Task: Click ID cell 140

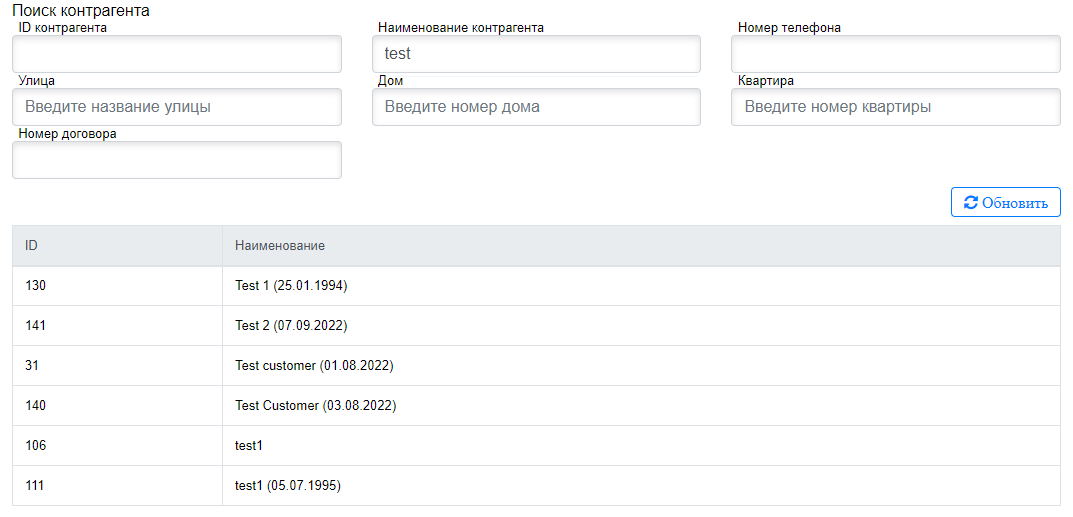Action: point(117,406)
